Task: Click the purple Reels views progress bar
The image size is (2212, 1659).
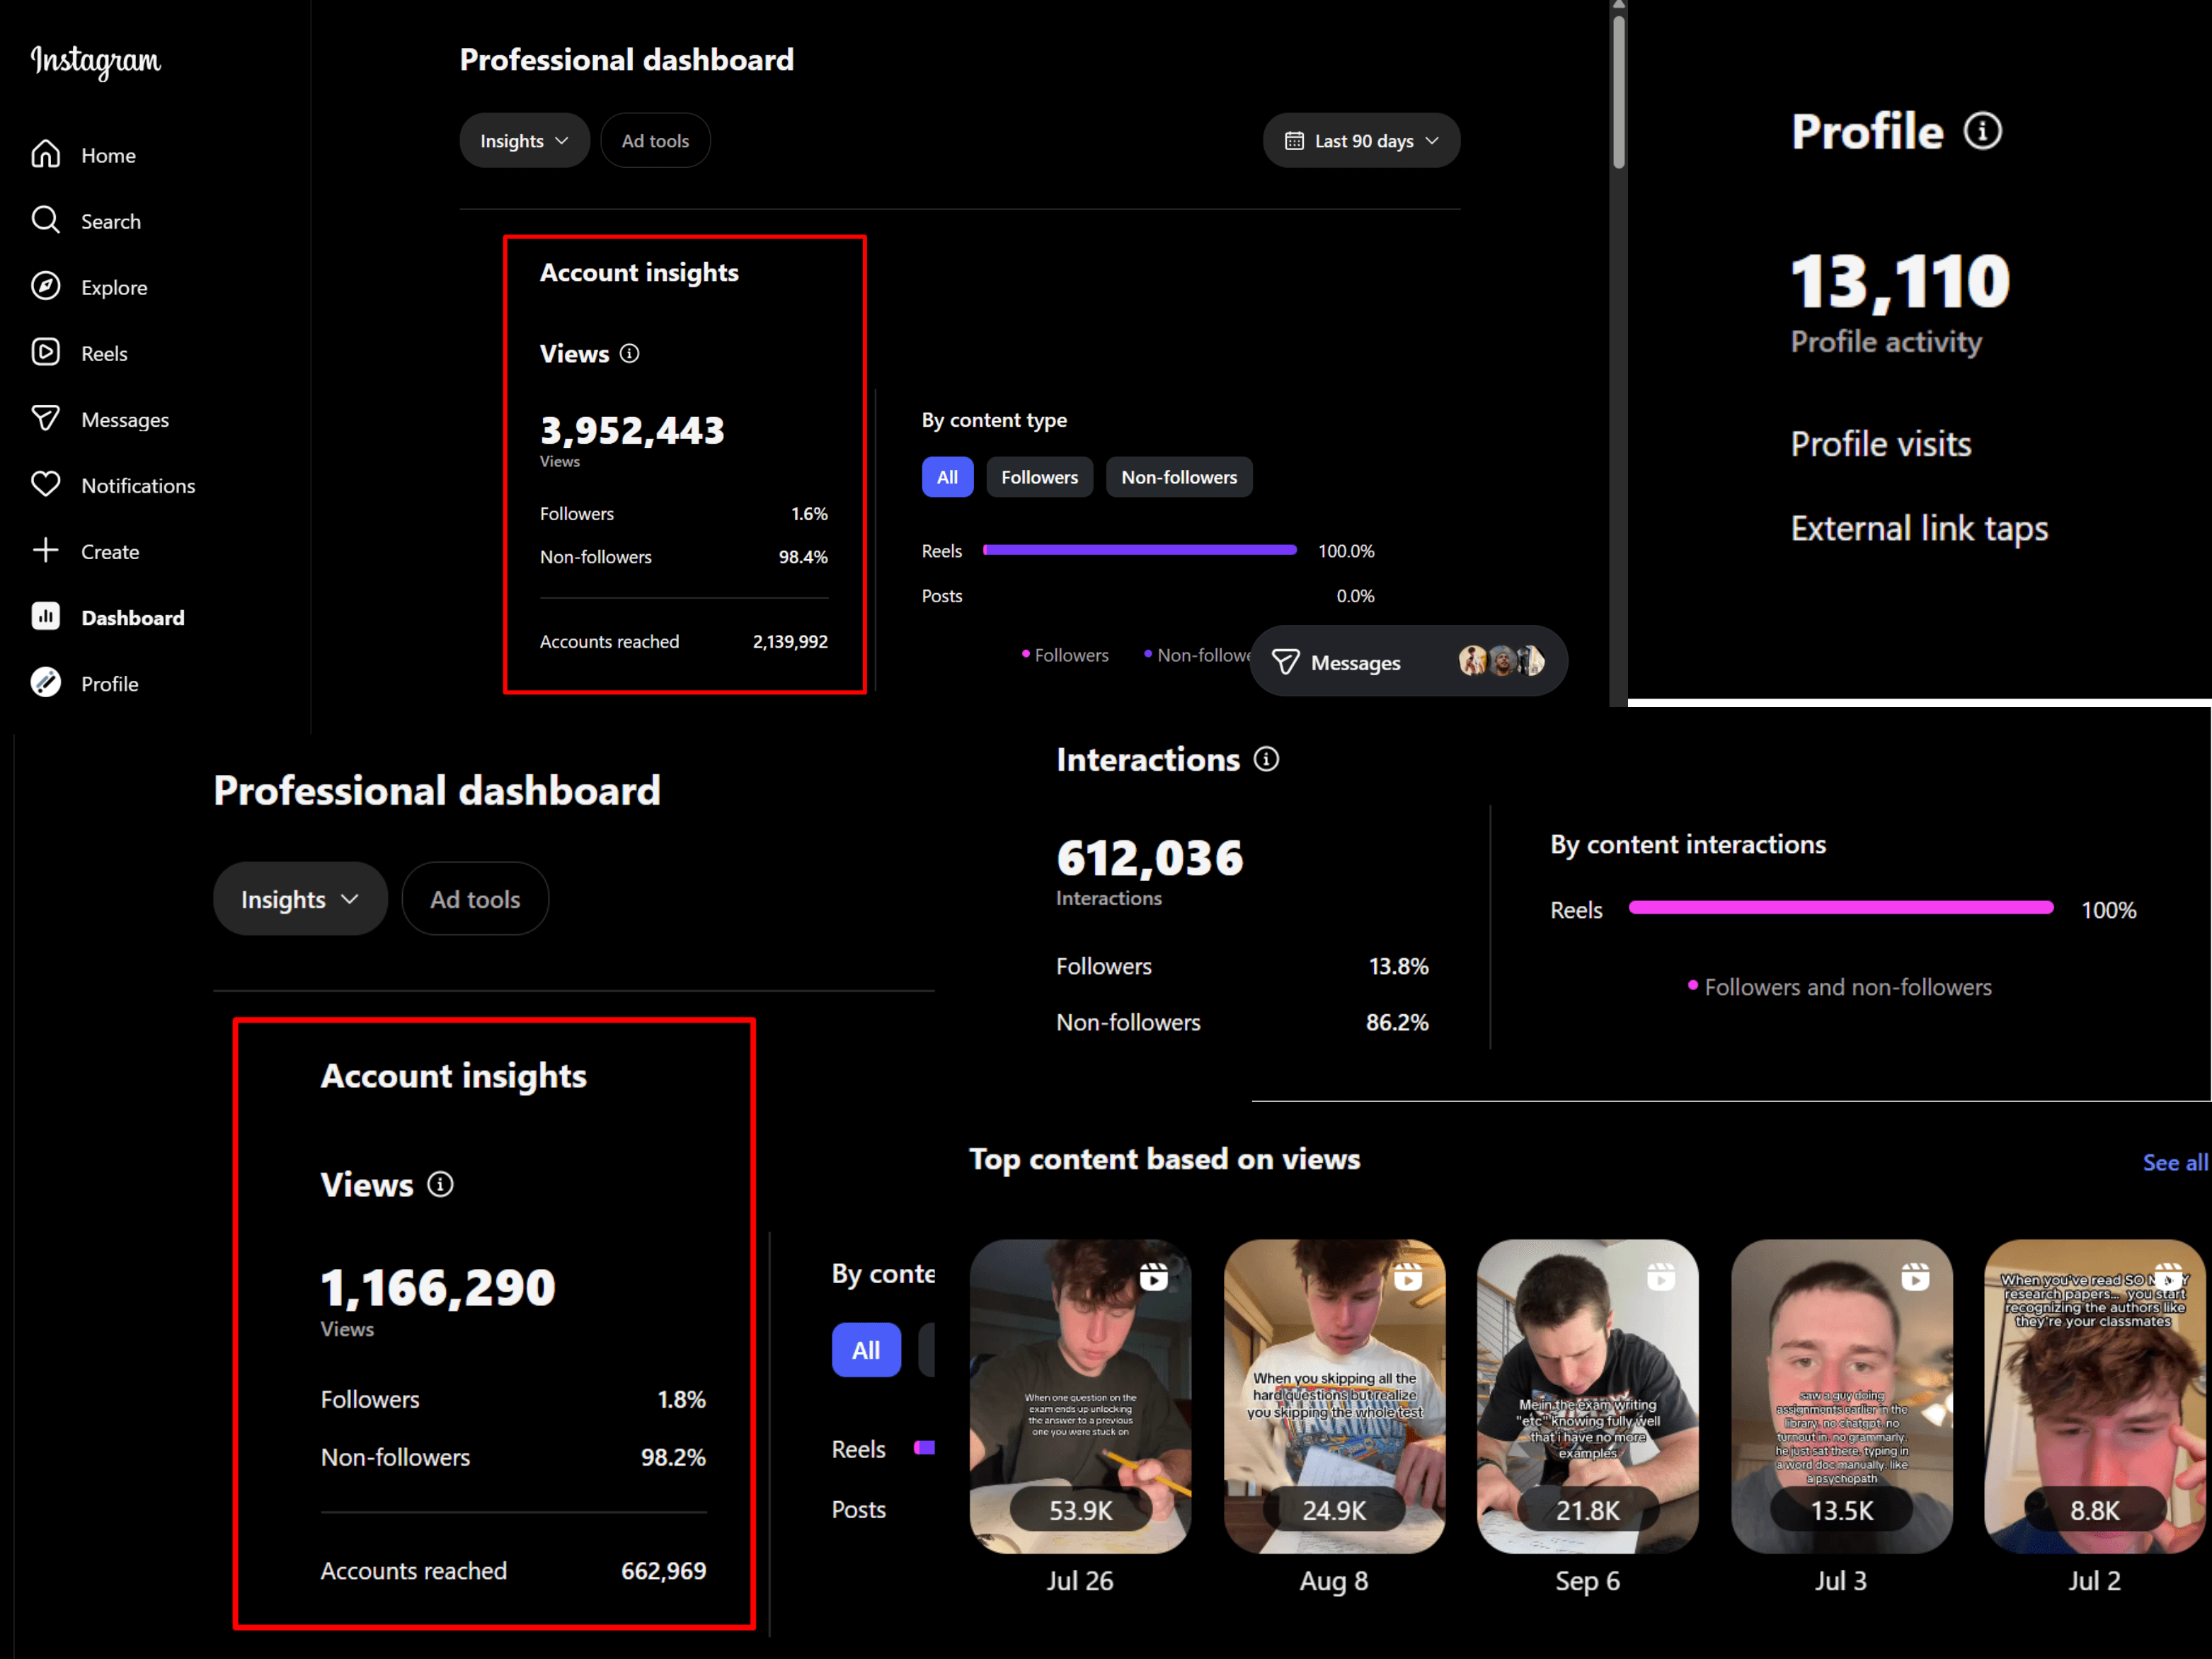Action: pos(1140,550)
